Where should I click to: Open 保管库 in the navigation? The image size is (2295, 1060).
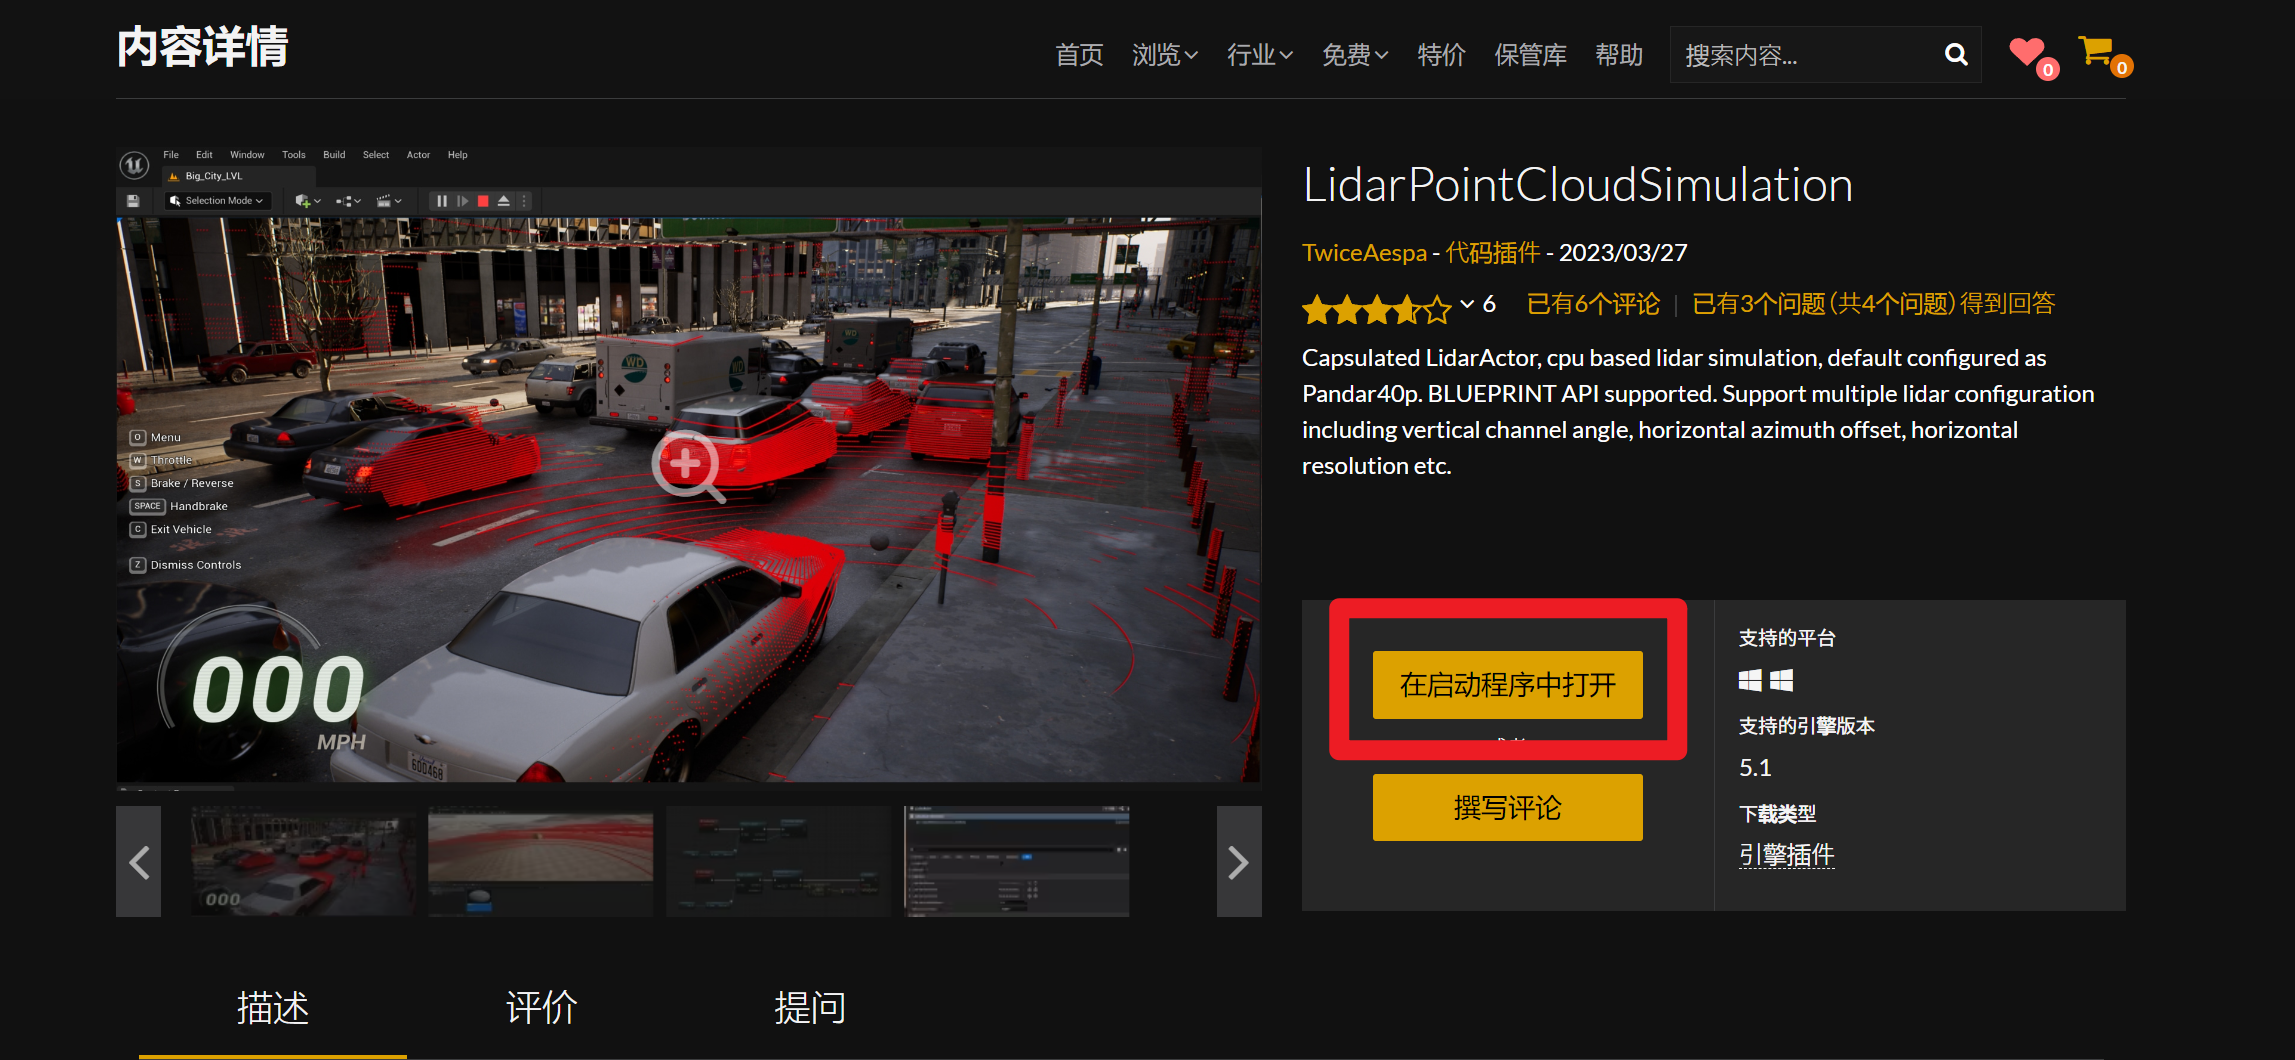(1530, 55)
